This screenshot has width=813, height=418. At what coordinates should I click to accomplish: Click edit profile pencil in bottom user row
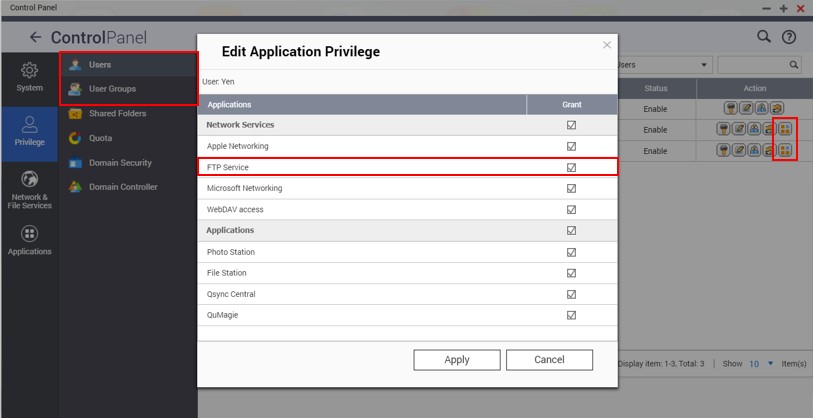click(x=739, y=150)
